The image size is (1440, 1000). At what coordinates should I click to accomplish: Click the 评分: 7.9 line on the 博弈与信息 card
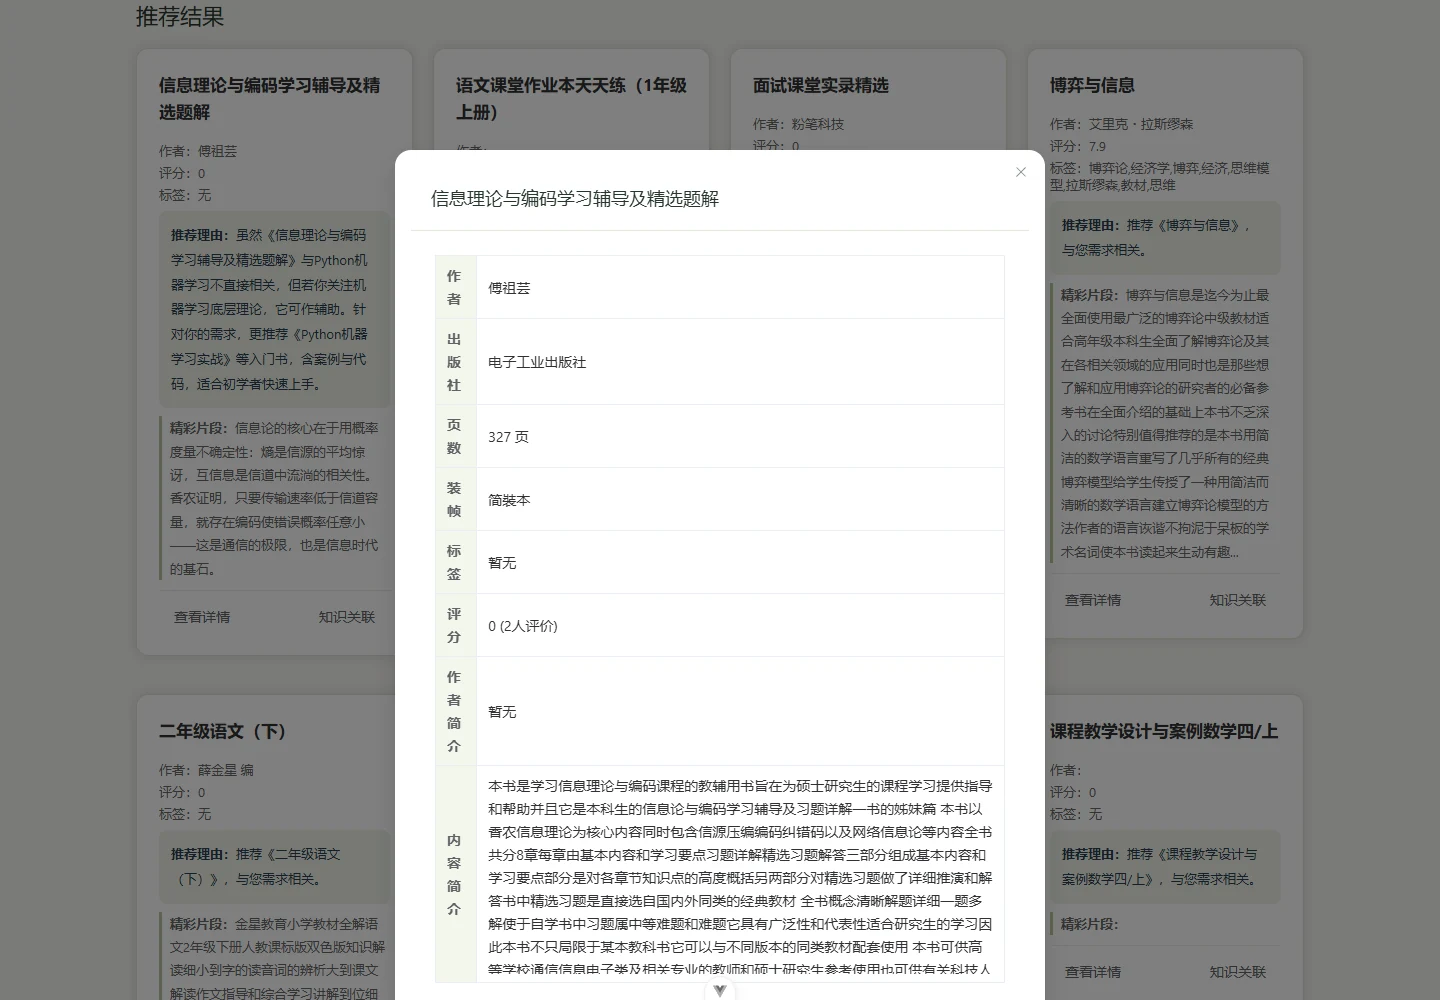(1078, 146)
